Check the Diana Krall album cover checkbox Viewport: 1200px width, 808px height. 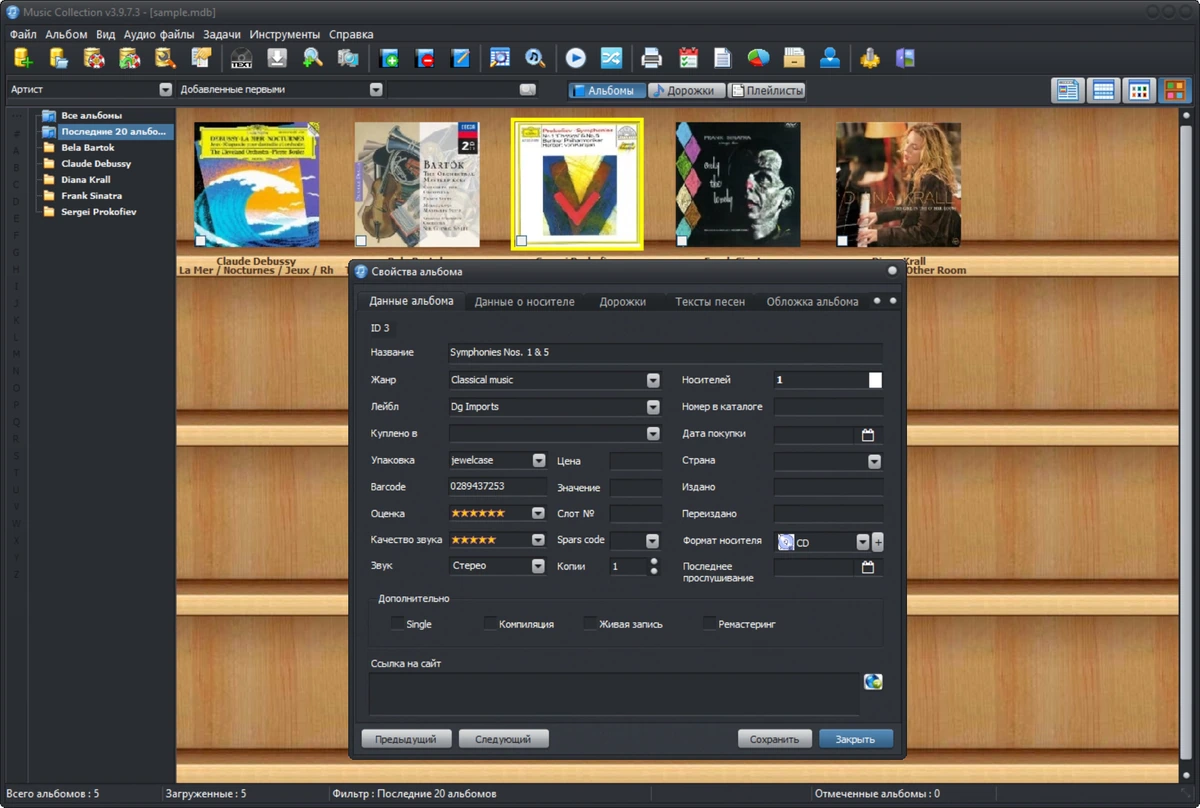point(842,241)
